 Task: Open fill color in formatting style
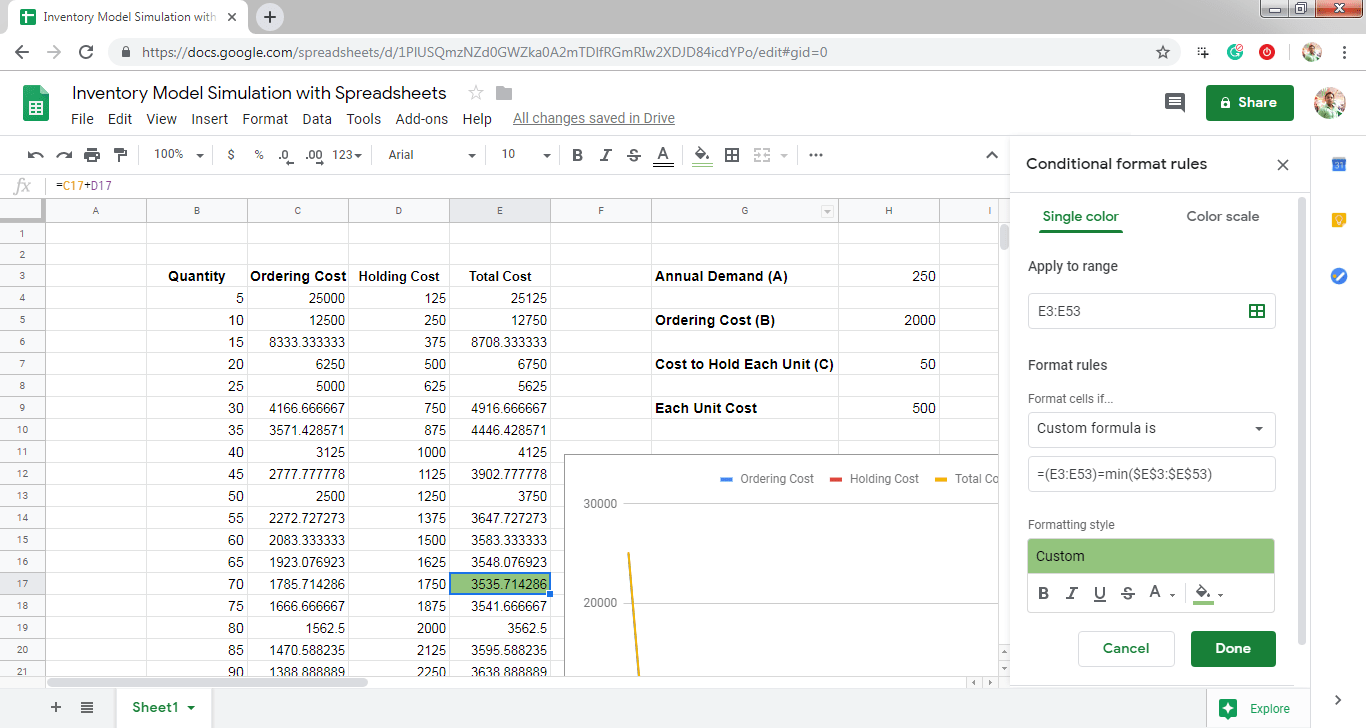[1208, 593]
